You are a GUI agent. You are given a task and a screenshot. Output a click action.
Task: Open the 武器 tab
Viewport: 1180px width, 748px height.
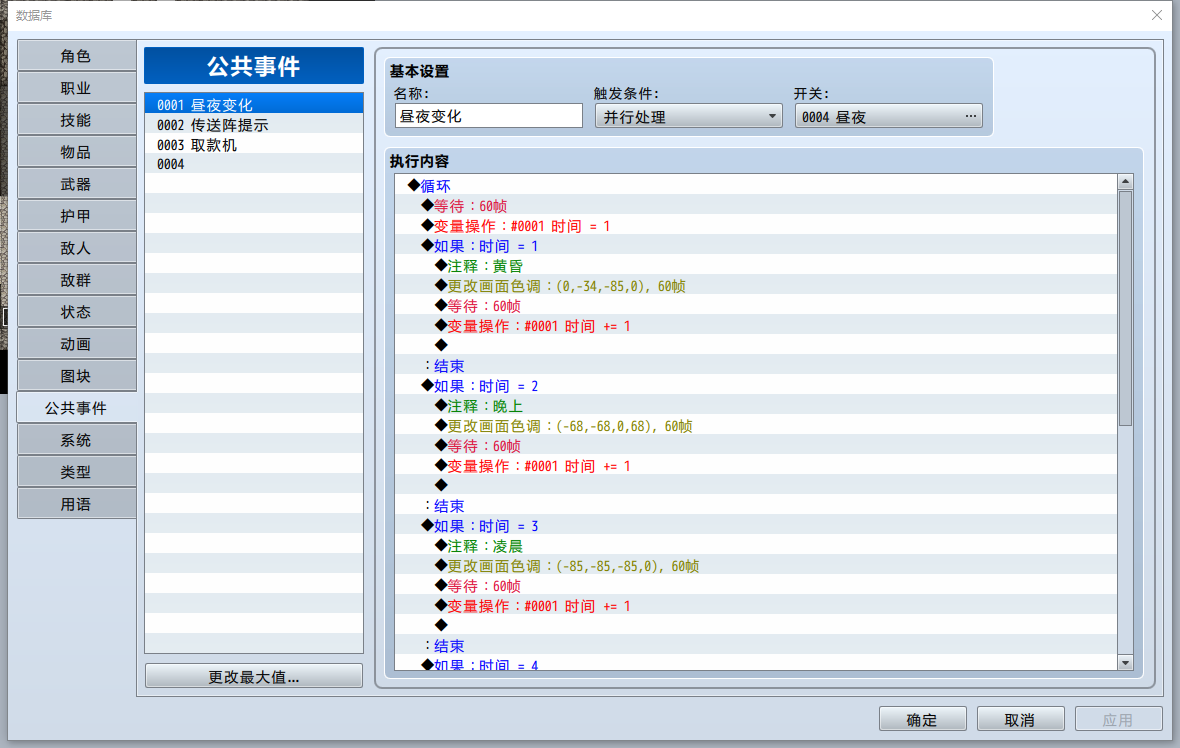click(76, 184)
